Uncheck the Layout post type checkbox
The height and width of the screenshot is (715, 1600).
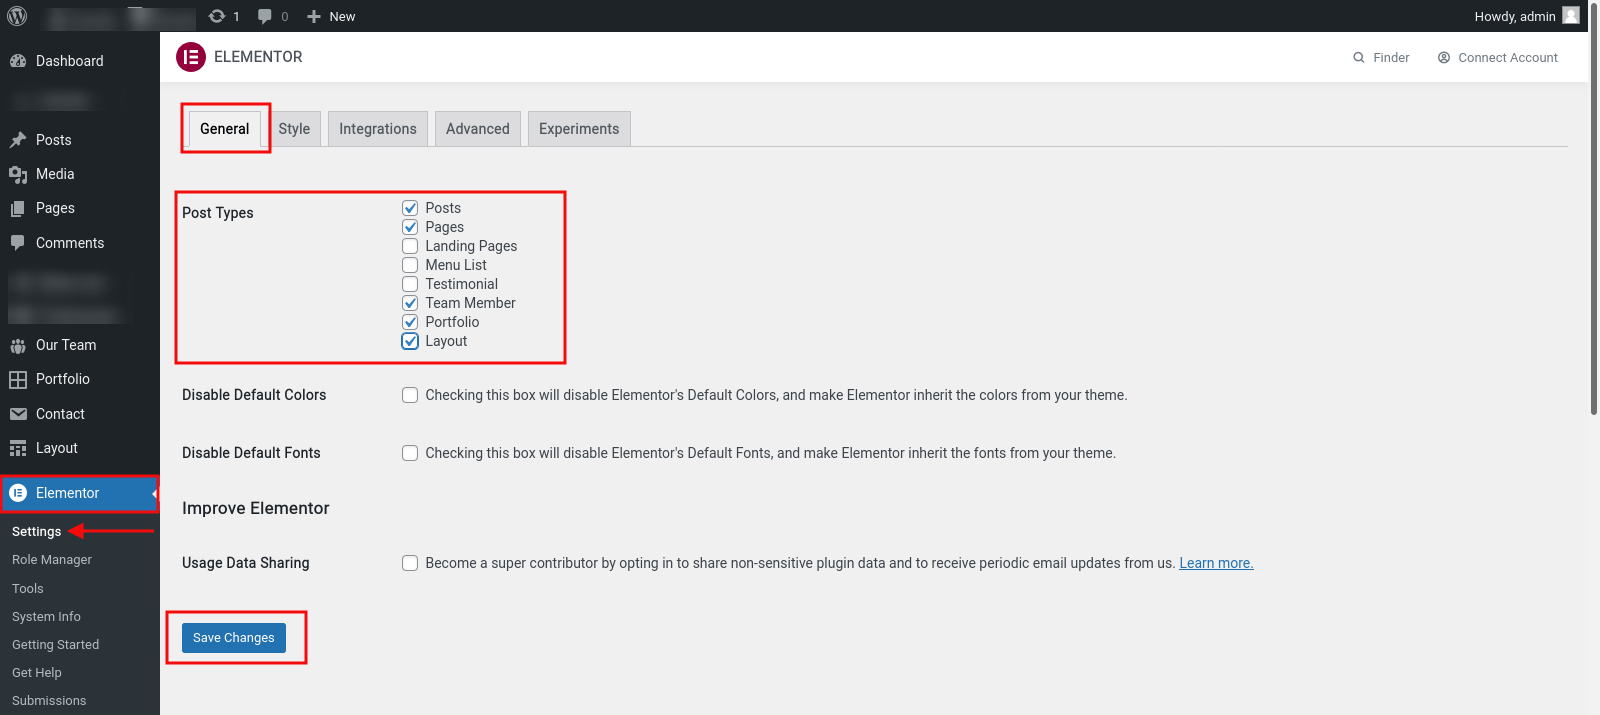click(x=410, y=341)
